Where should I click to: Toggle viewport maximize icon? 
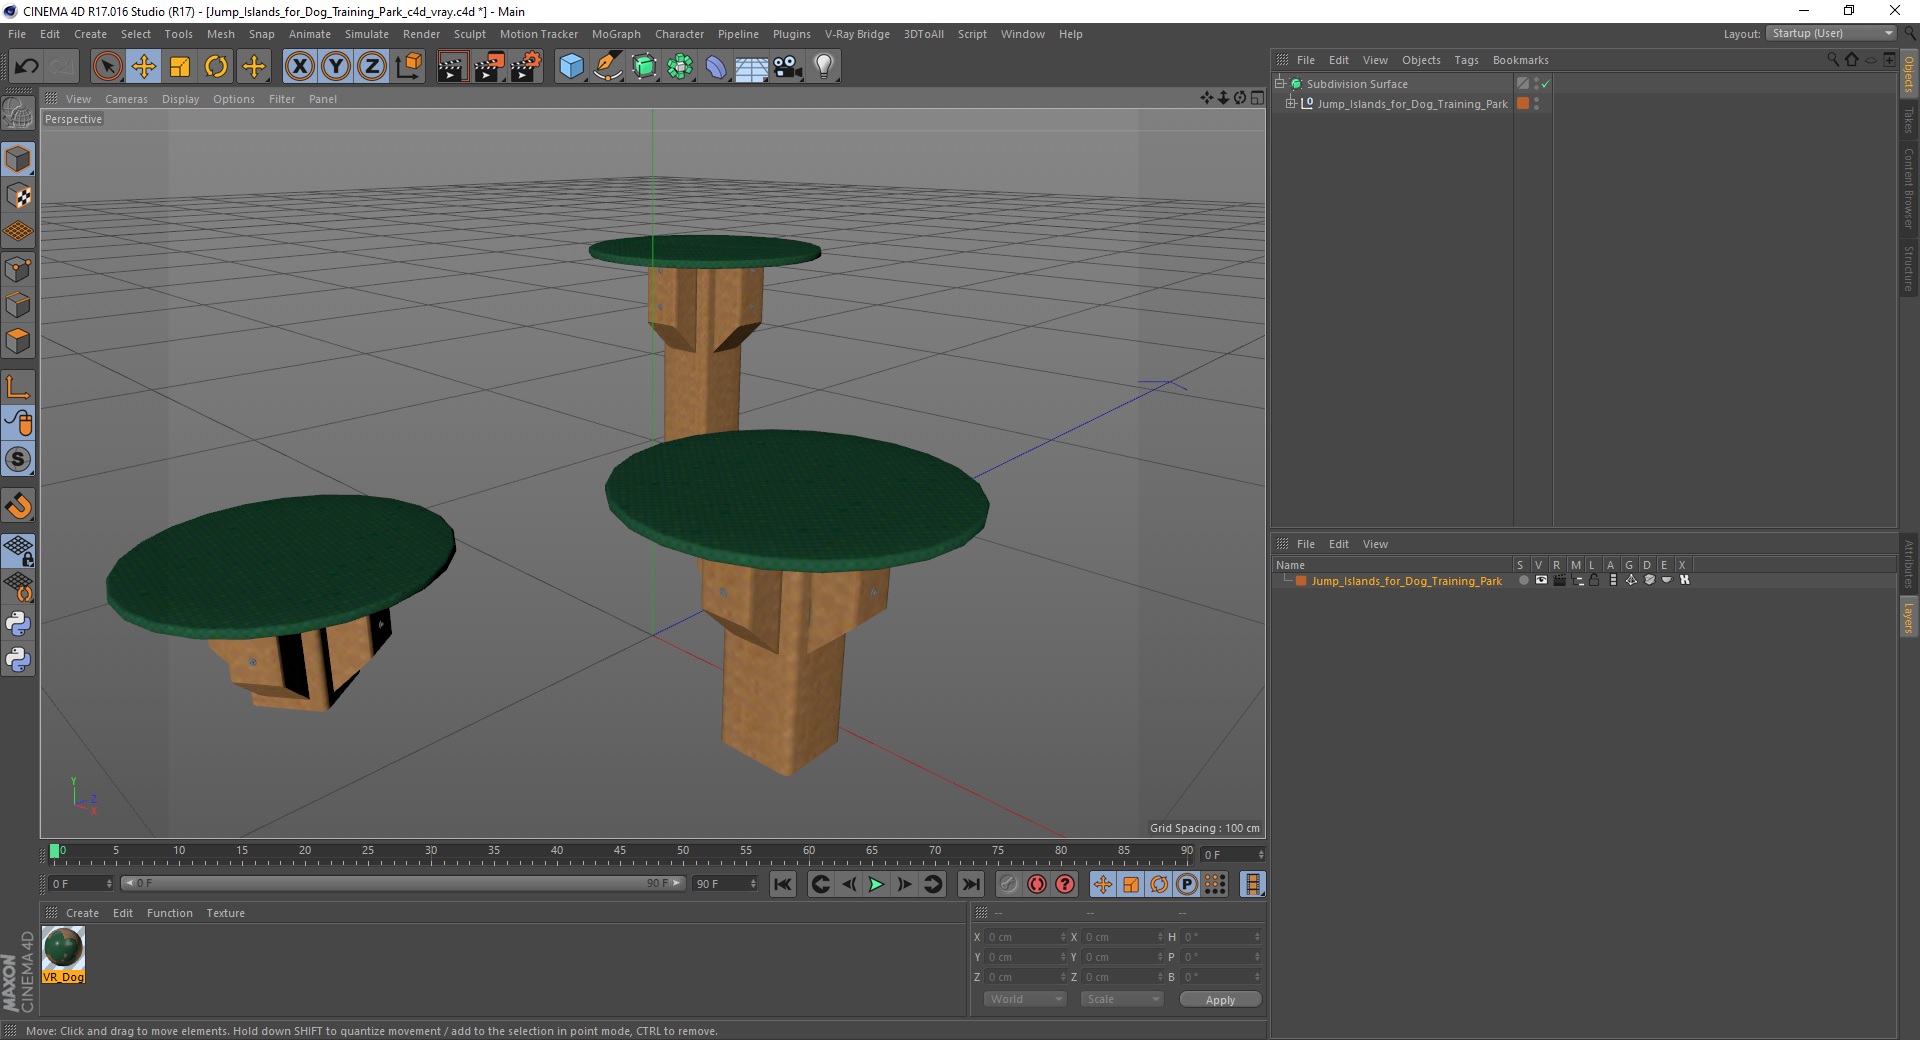pos(1257,98)
